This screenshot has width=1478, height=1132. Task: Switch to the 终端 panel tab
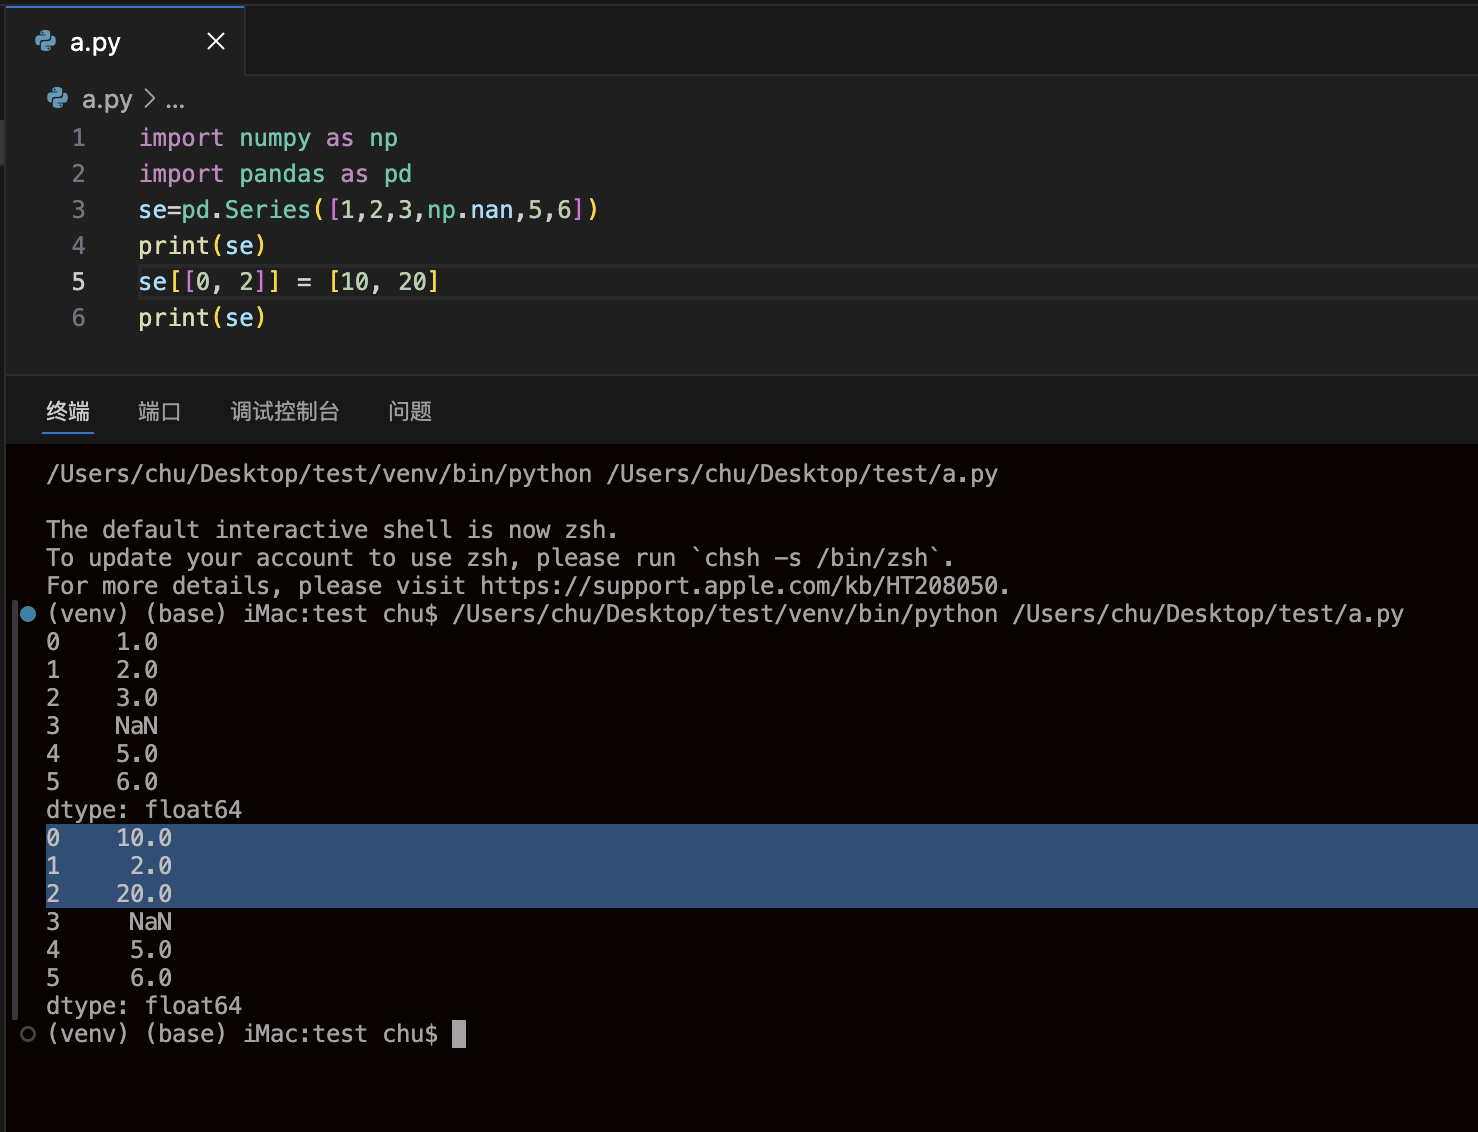pos(68,411)
